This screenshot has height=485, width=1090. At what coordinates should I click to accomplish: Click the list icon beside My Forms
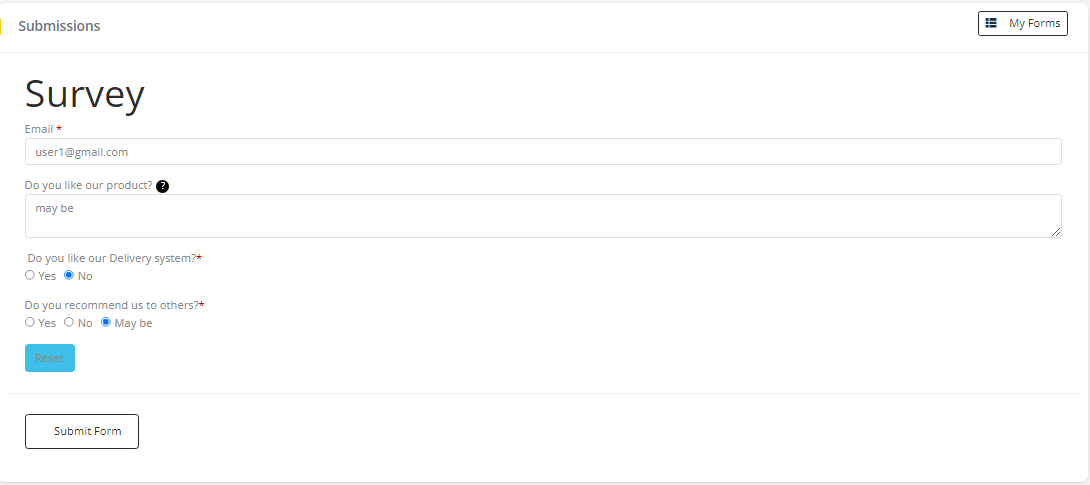991,23
